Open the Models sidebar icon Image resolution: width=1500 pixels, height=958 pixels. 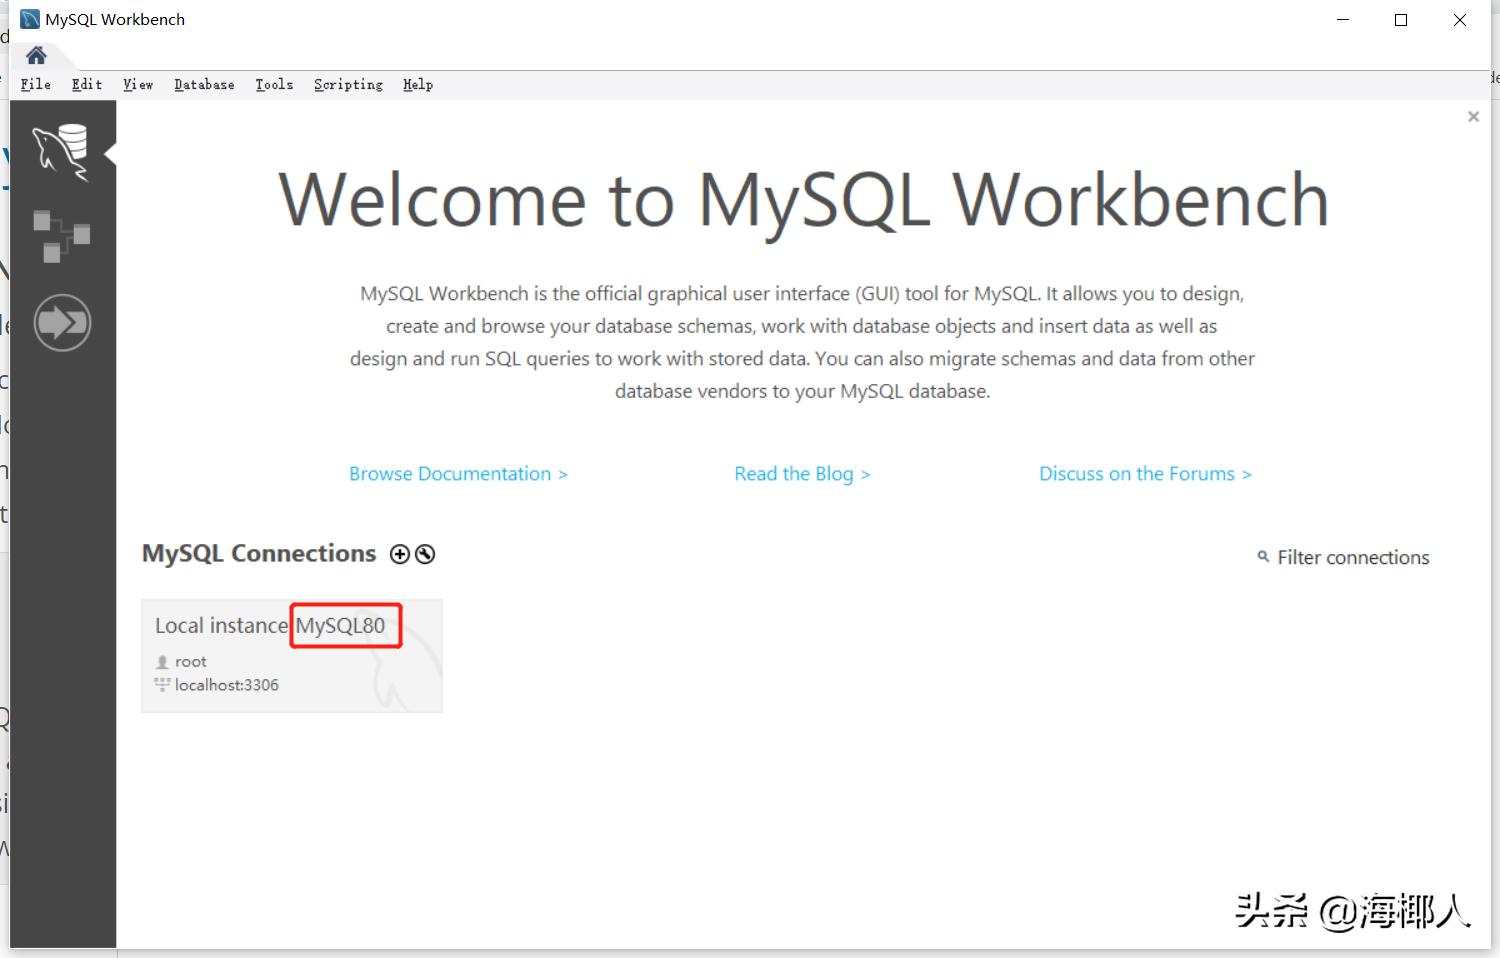[x=61, y=236]
